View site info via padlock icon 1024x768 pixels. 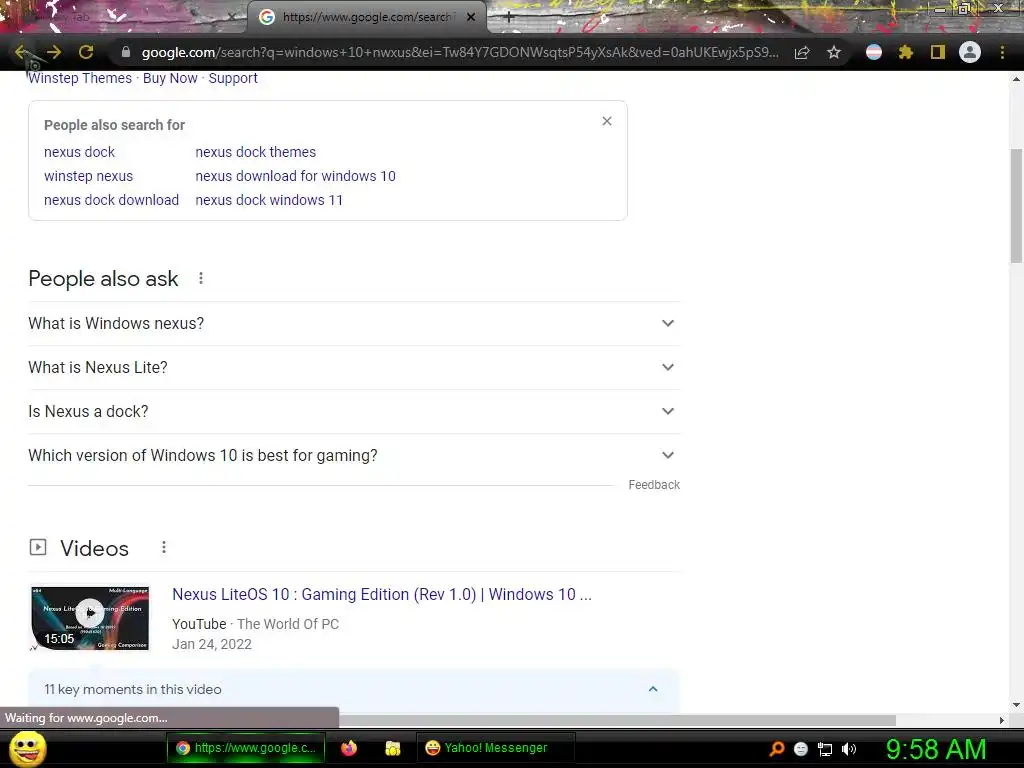[126, 52]
